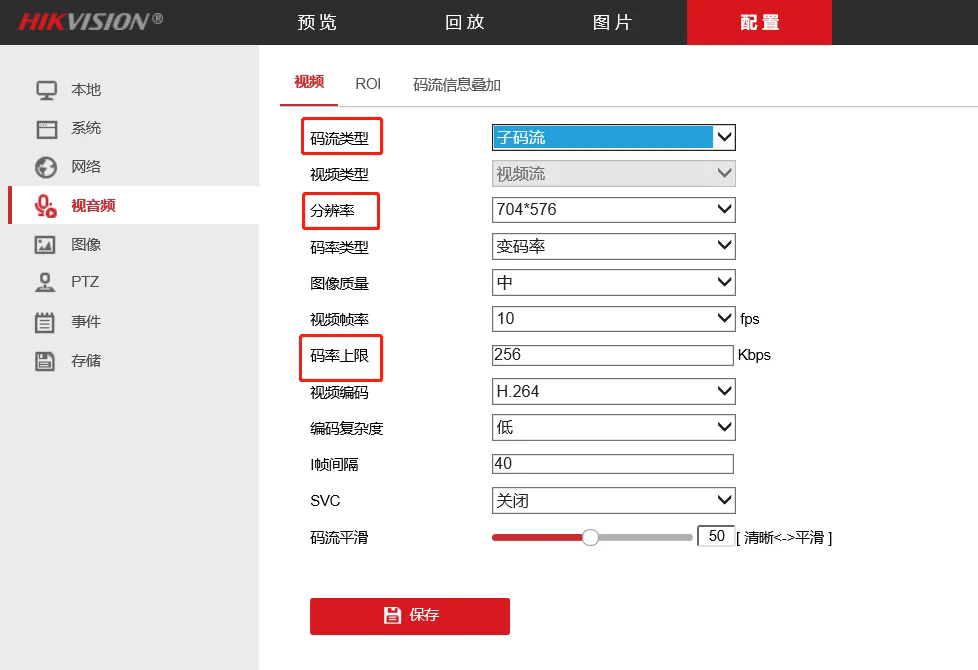Click the 存储 floppy disk icon in sidebar
Image resolution: width=978 pixels, height=670 pixels.
[46, 361]
